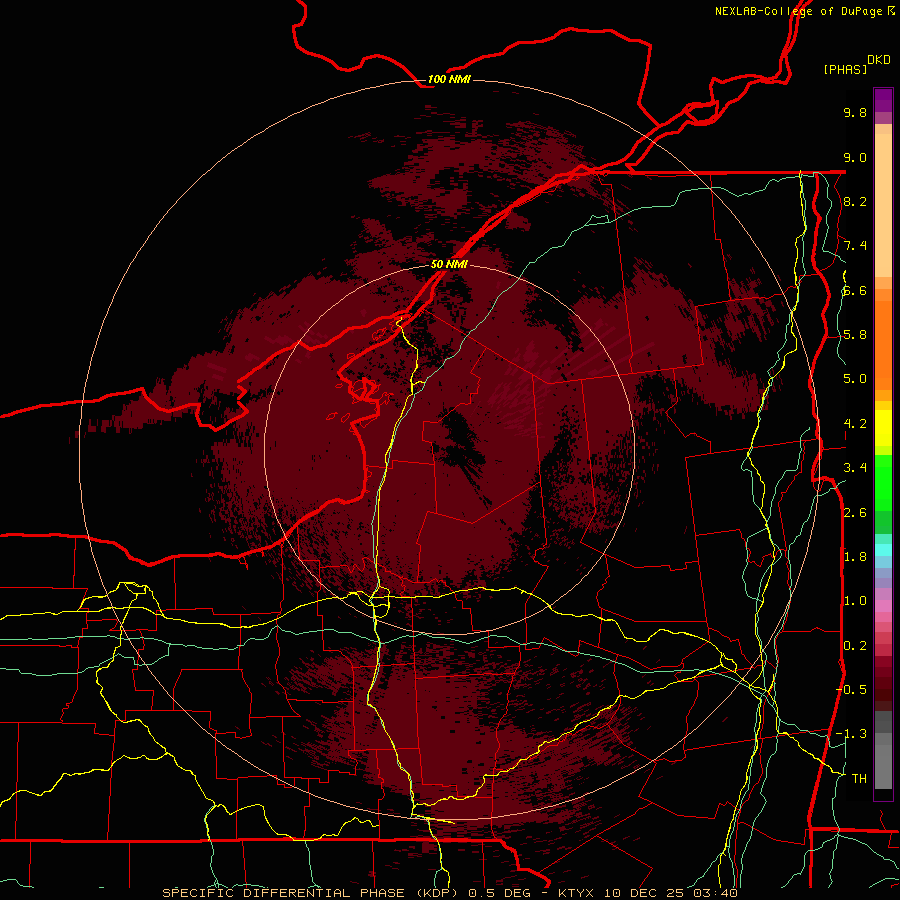900x900 pixels.
Task: Pick the purple top of the color bar
Action: (x=883, y=100)
